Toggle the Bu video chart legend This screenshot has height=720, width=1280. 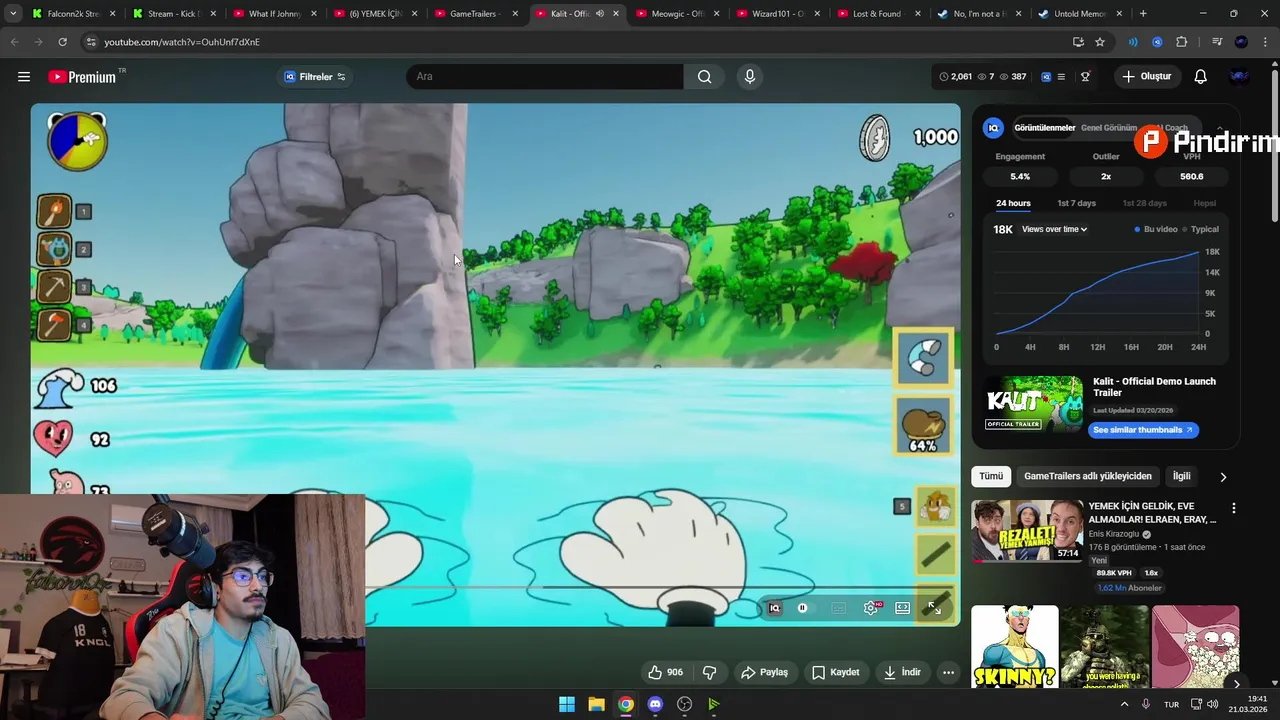(1156, 229)
